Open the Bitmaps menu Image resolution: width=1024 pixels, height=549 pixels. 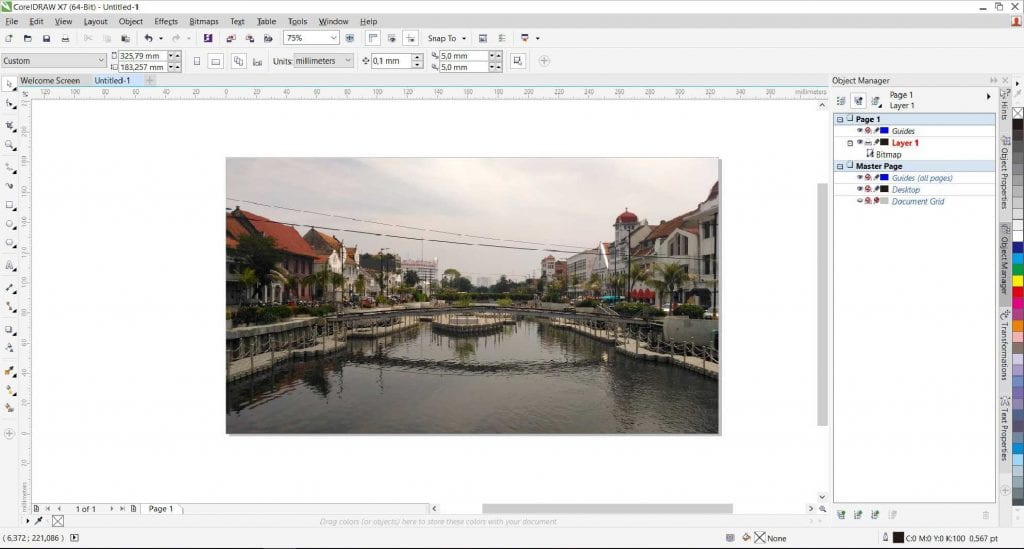203,21
